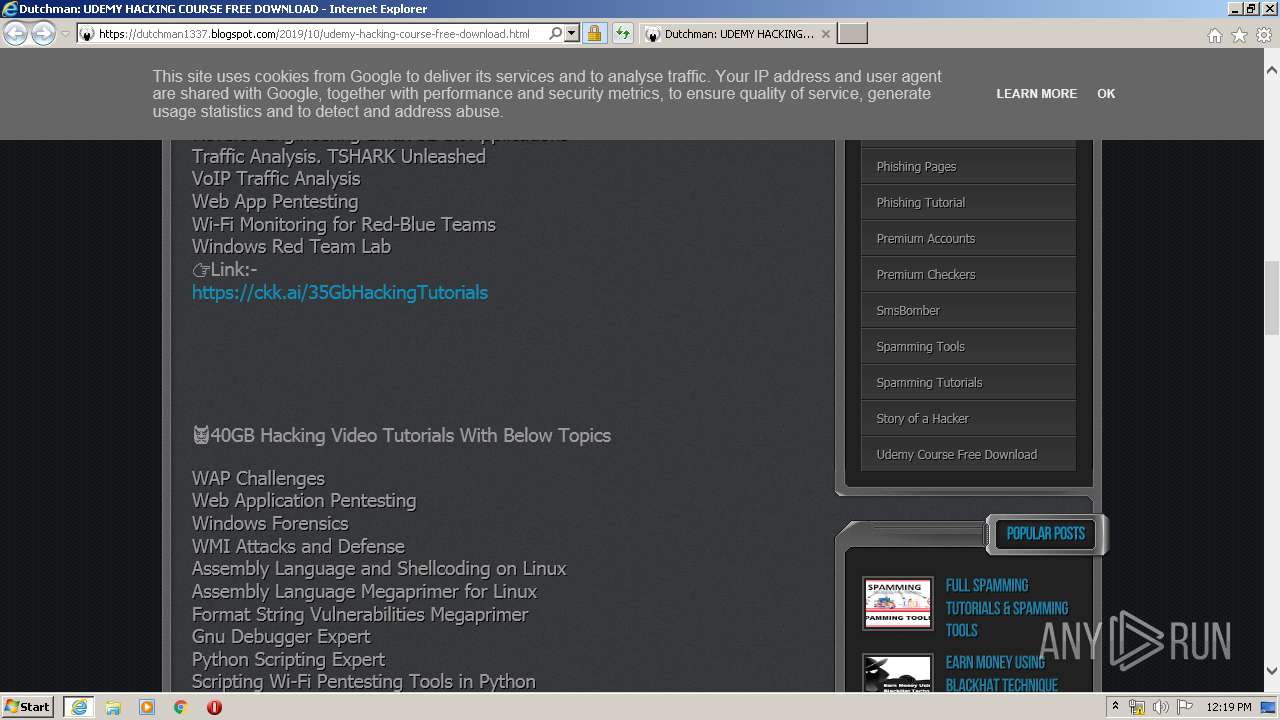Viewport: 1280px width, 720px height.
Task: Click 'Gnu Debugger Expert' text line
Action: (281, 636)
